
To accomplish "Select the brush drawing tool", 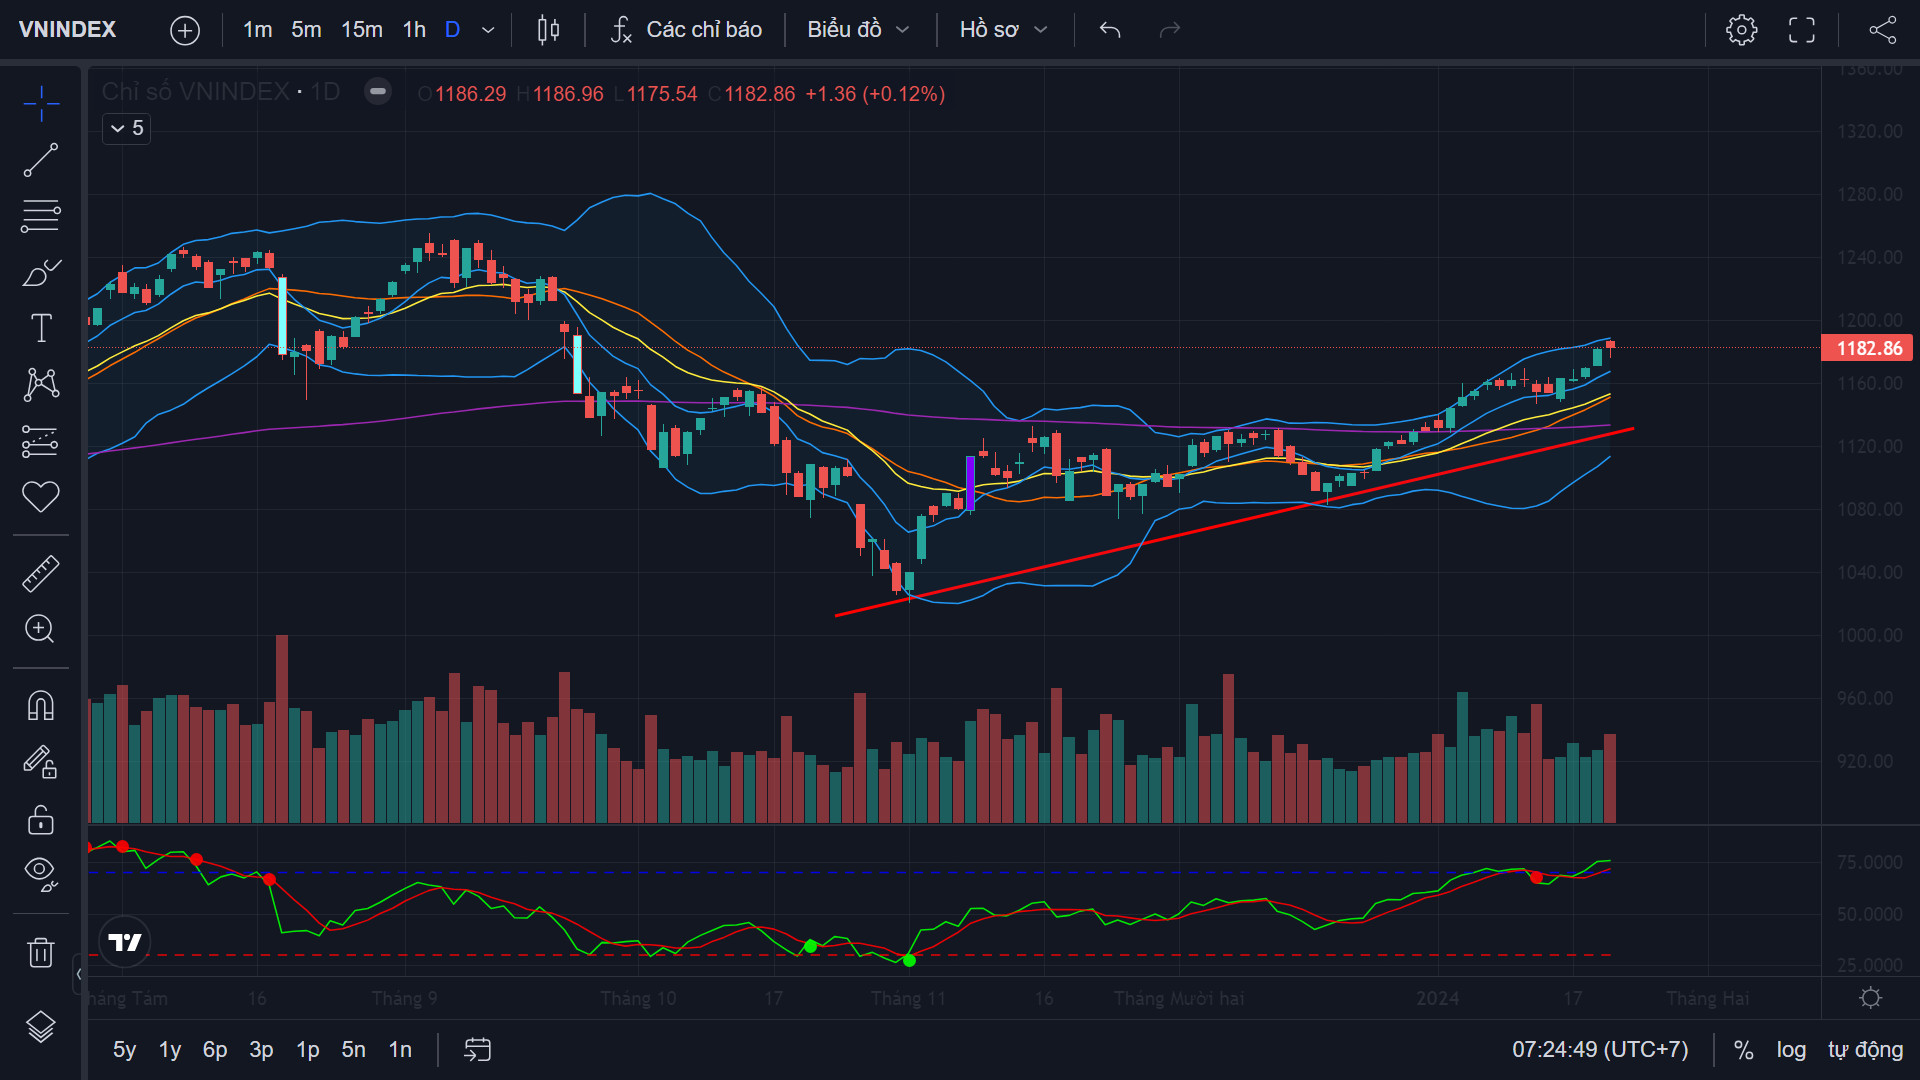I will coord(41,272).
